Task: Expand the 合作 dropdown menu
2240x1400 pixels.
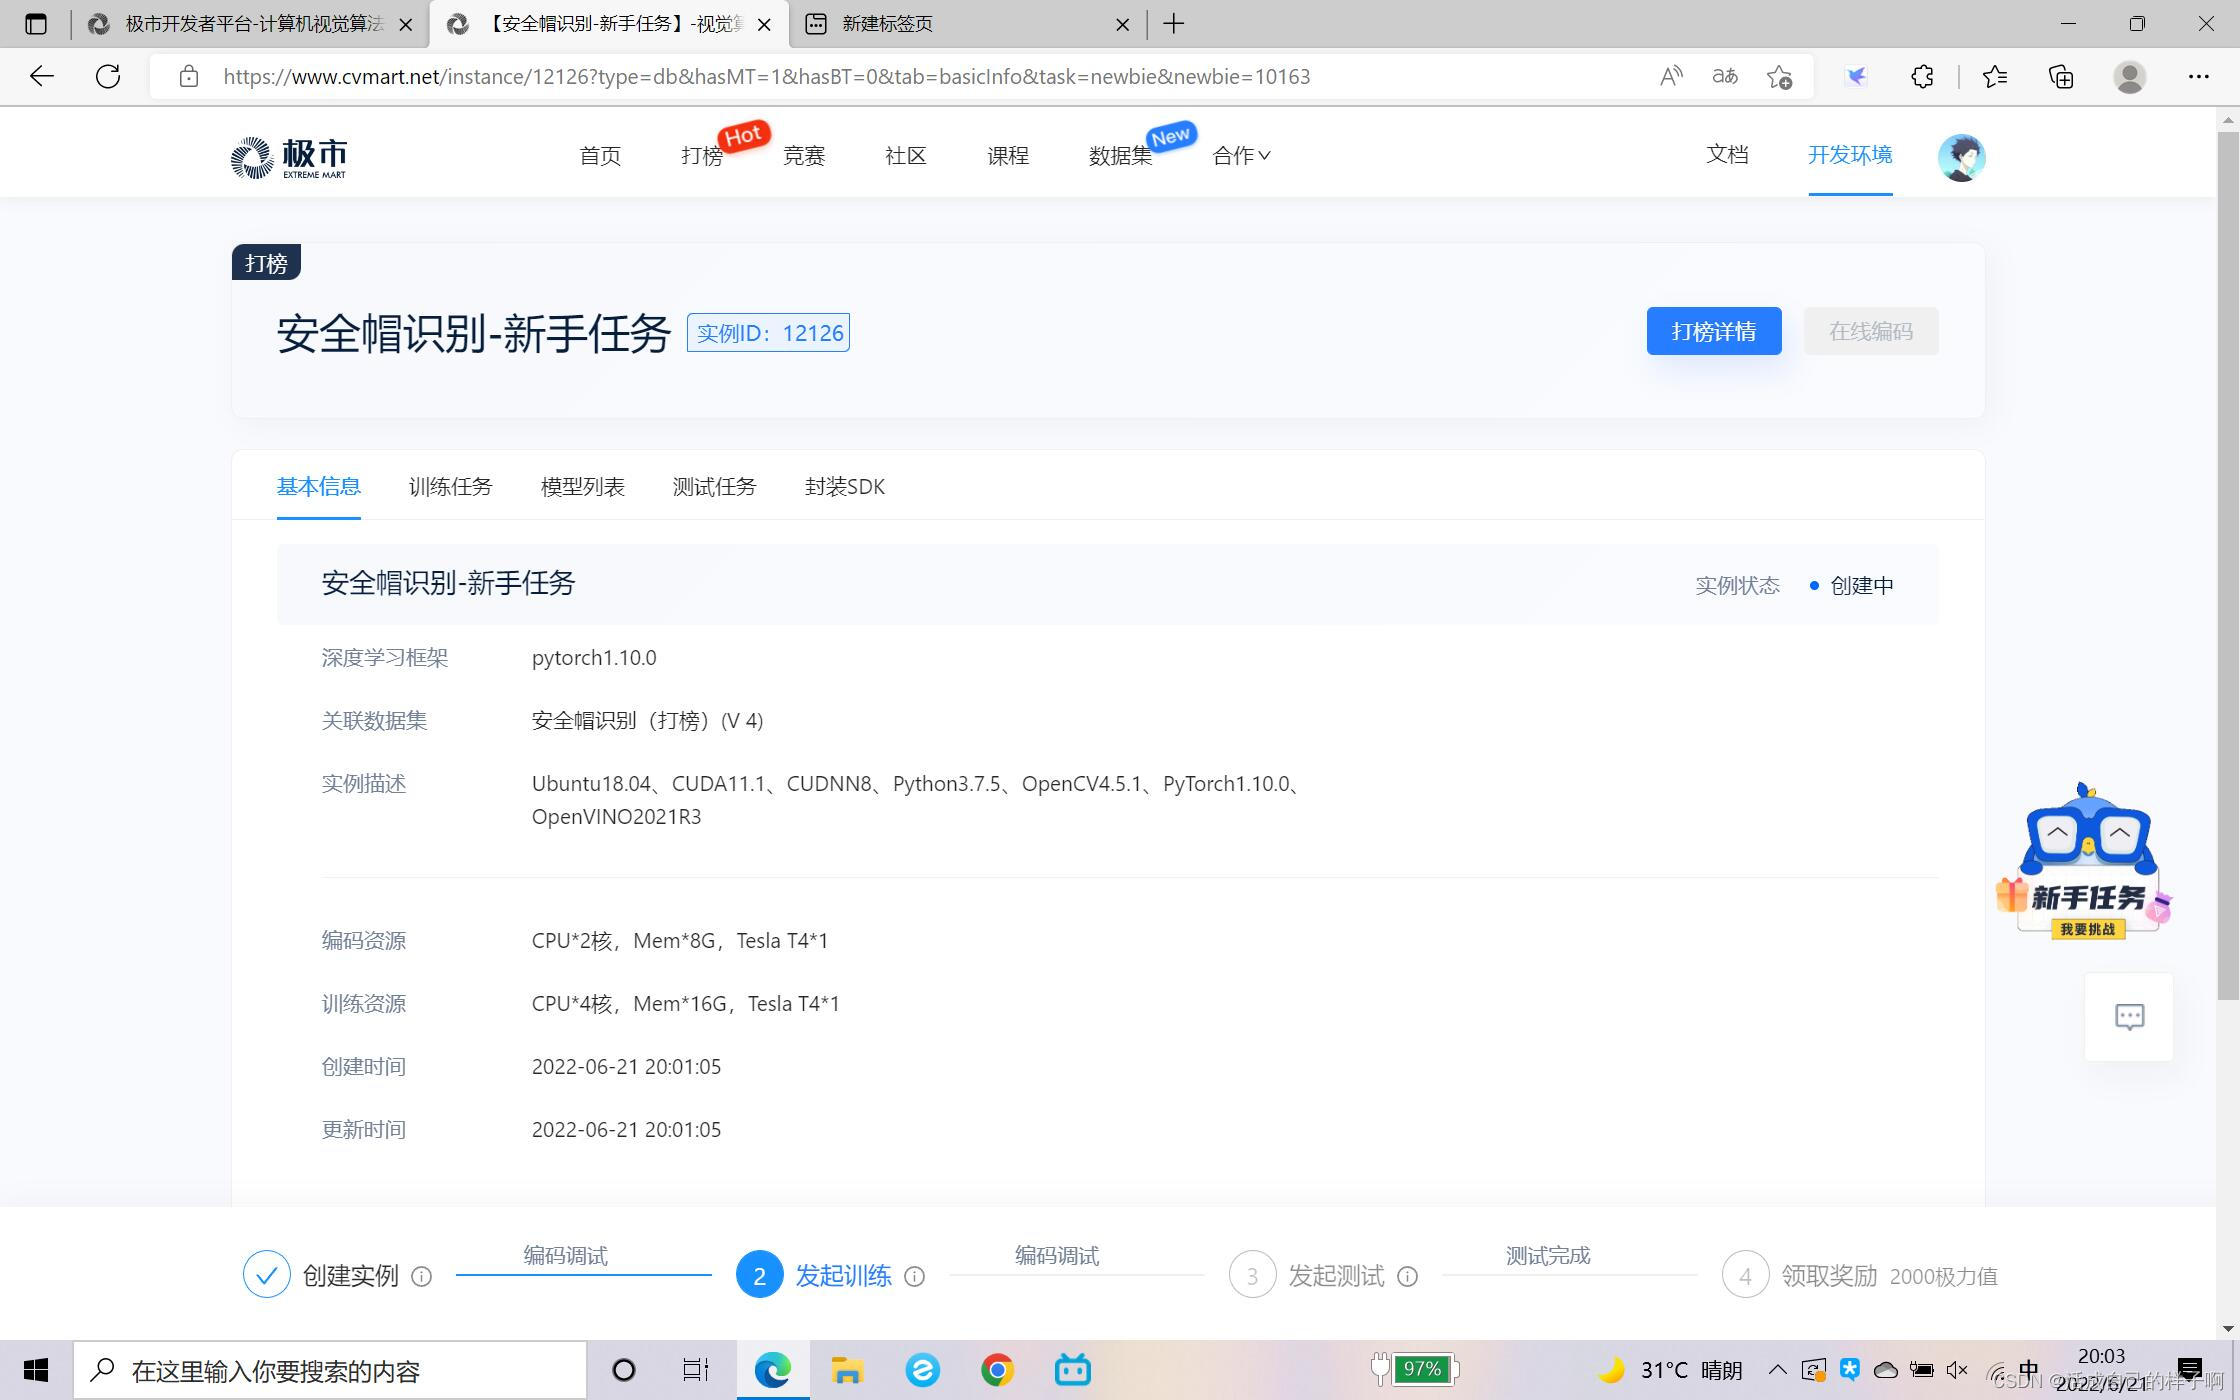Action: coord(1241,156)
